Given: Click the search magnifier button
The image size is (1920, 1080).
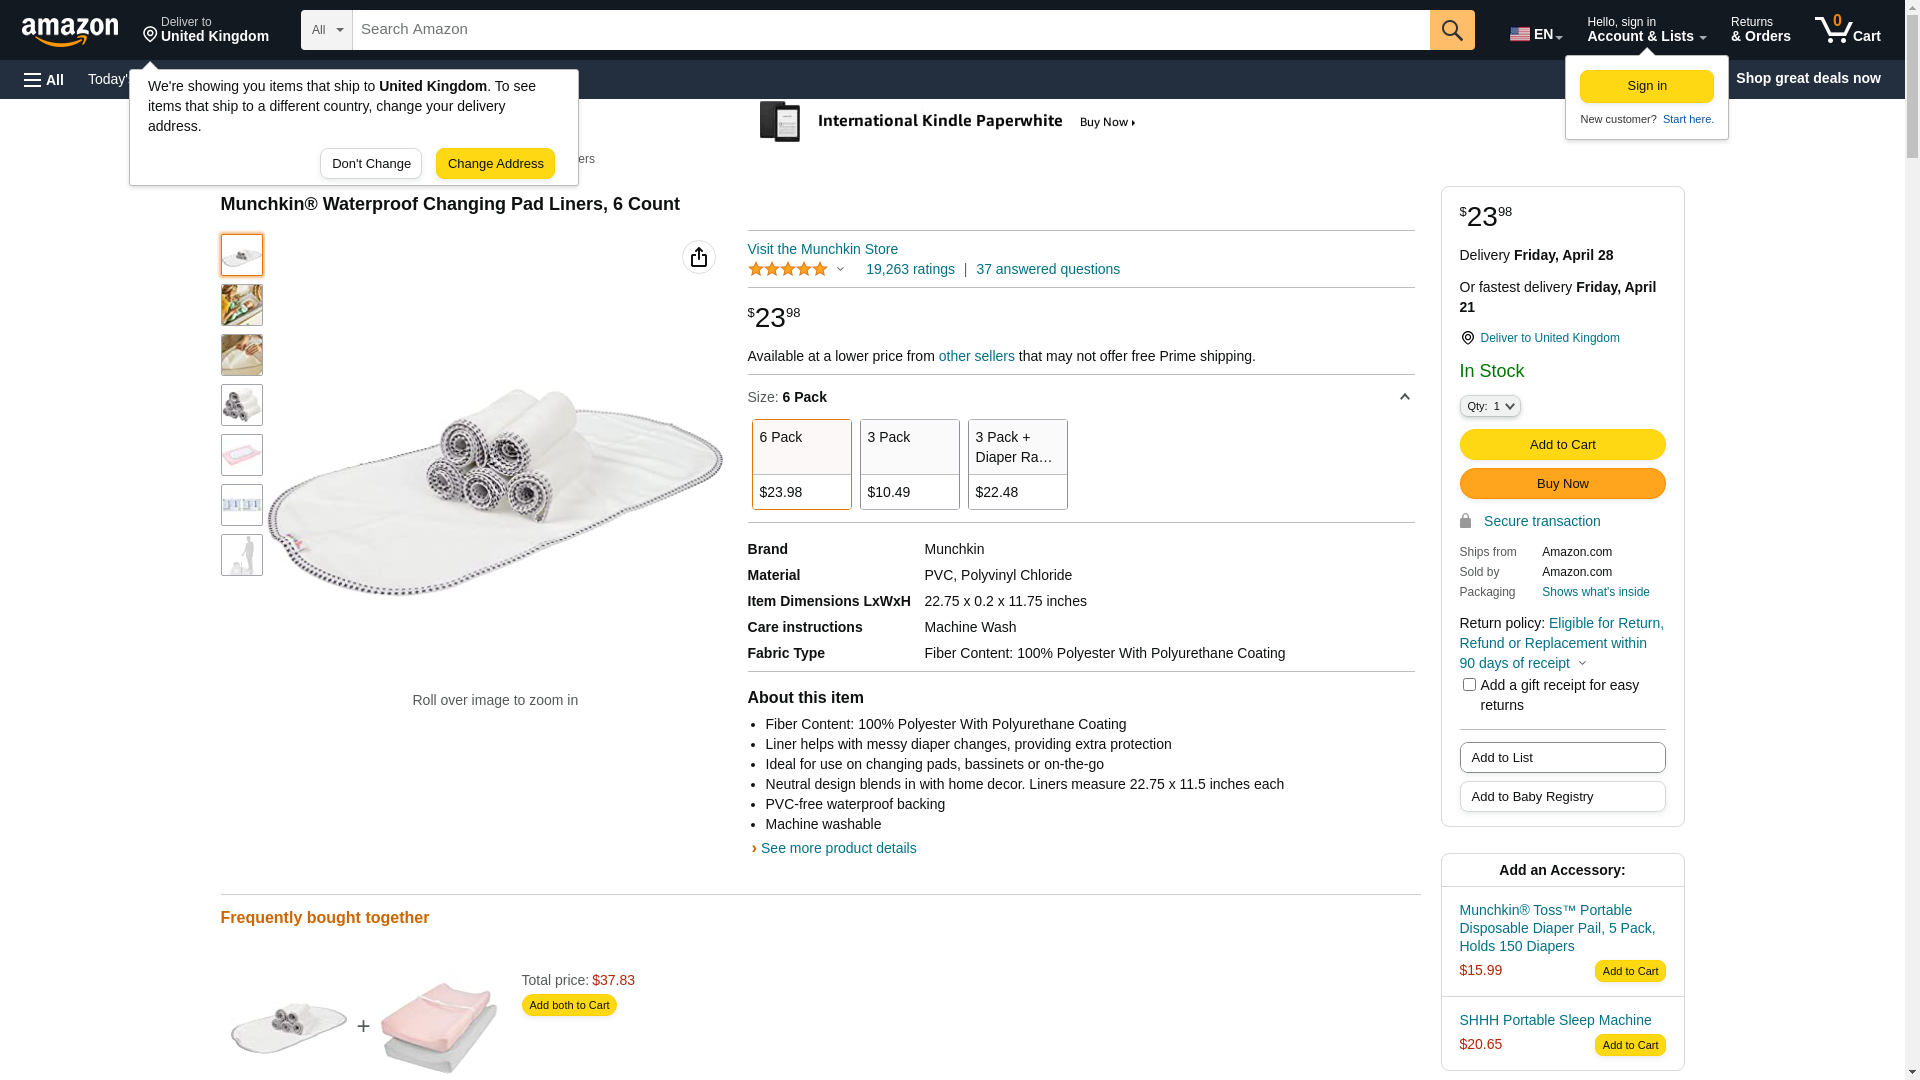Looking at the screenshot, I should 1452,30.
